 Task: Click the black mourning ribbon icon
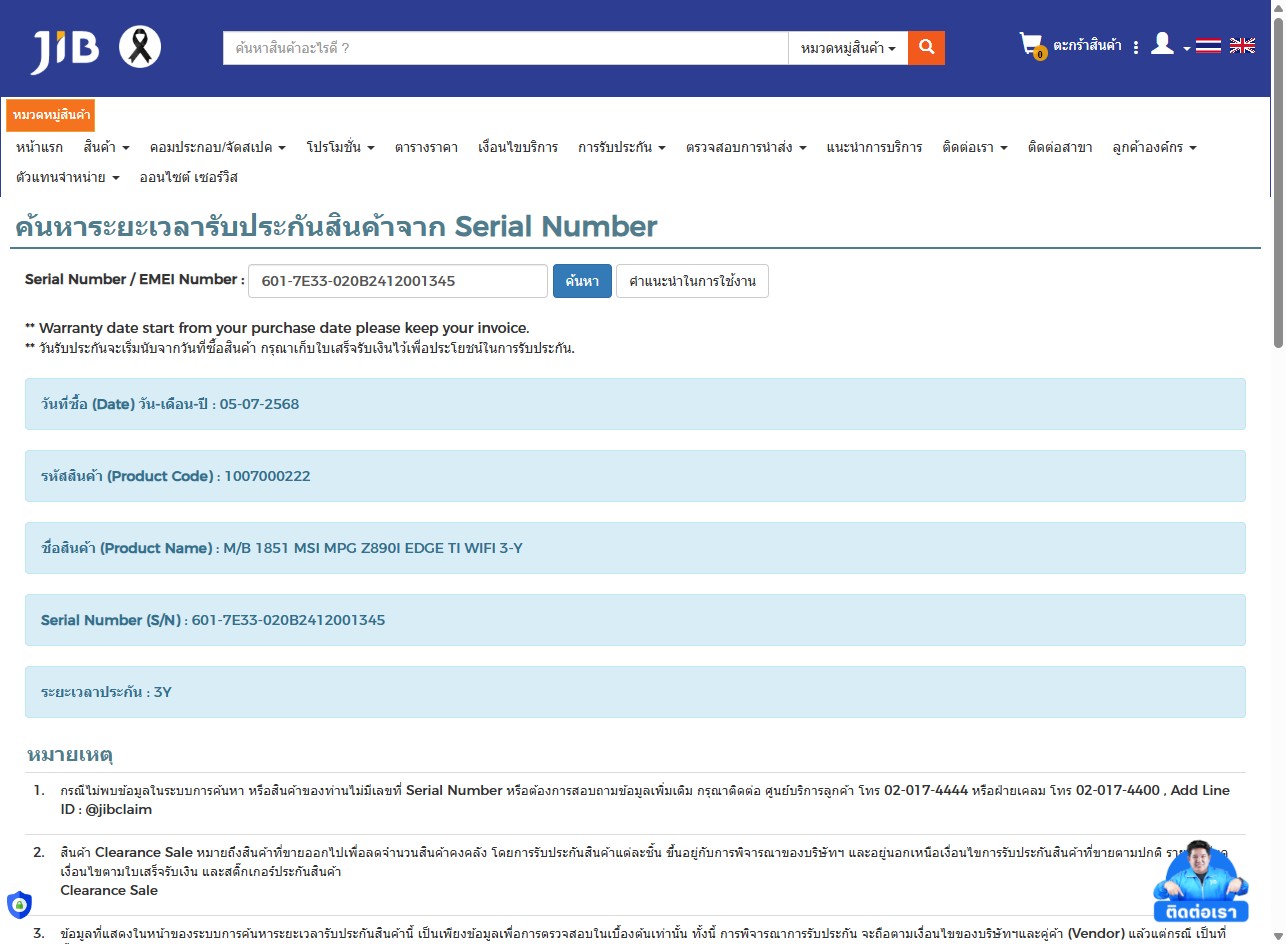[140, 48]
